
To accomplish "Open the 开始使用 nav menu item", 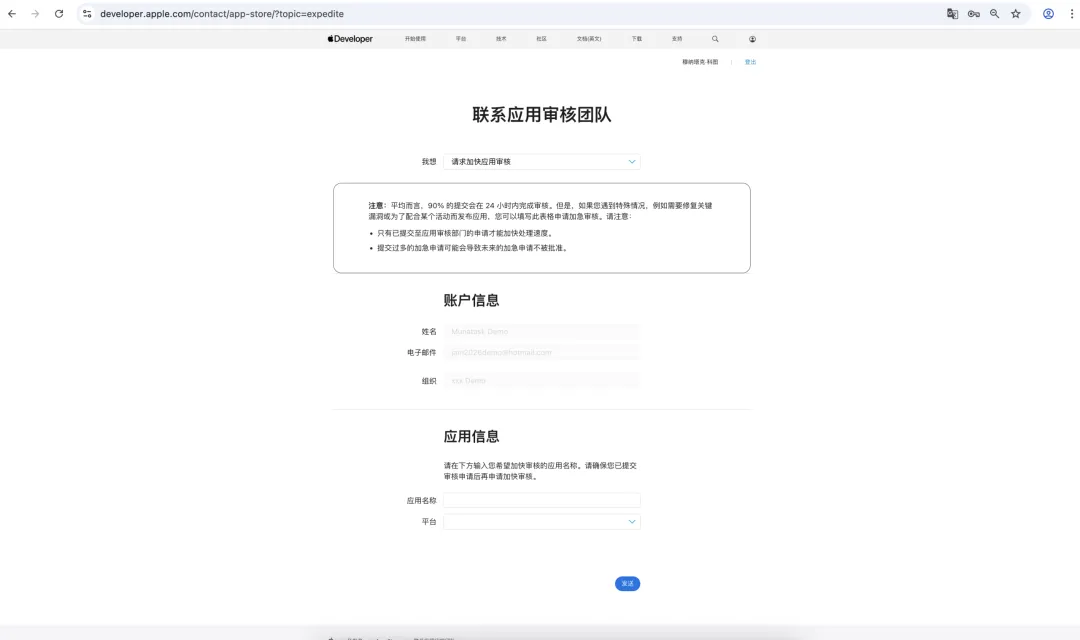I will [x=415, y=39].
